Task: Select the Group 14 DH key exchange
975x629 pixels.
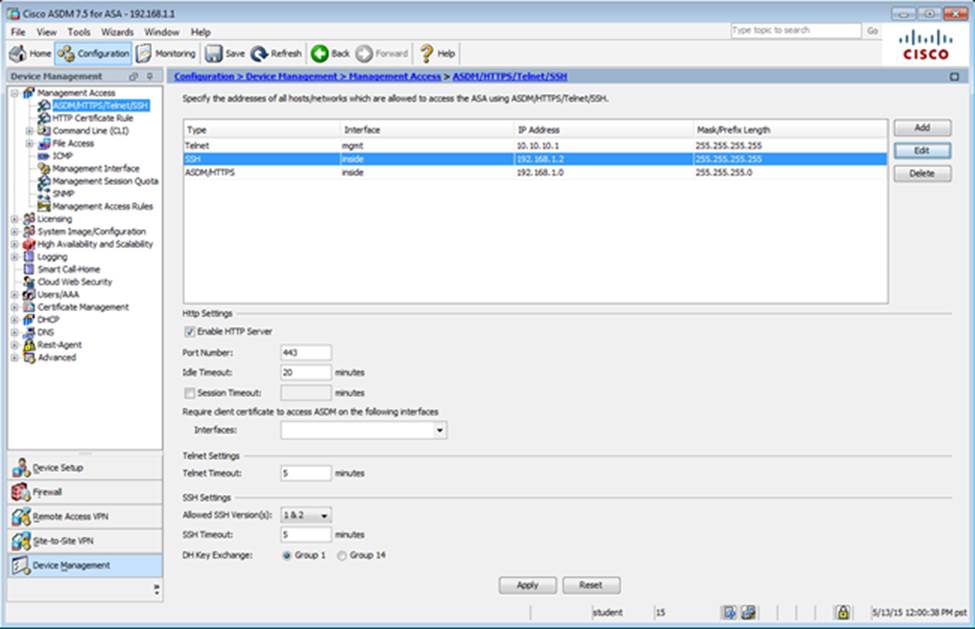Action: tap(343, 555)
